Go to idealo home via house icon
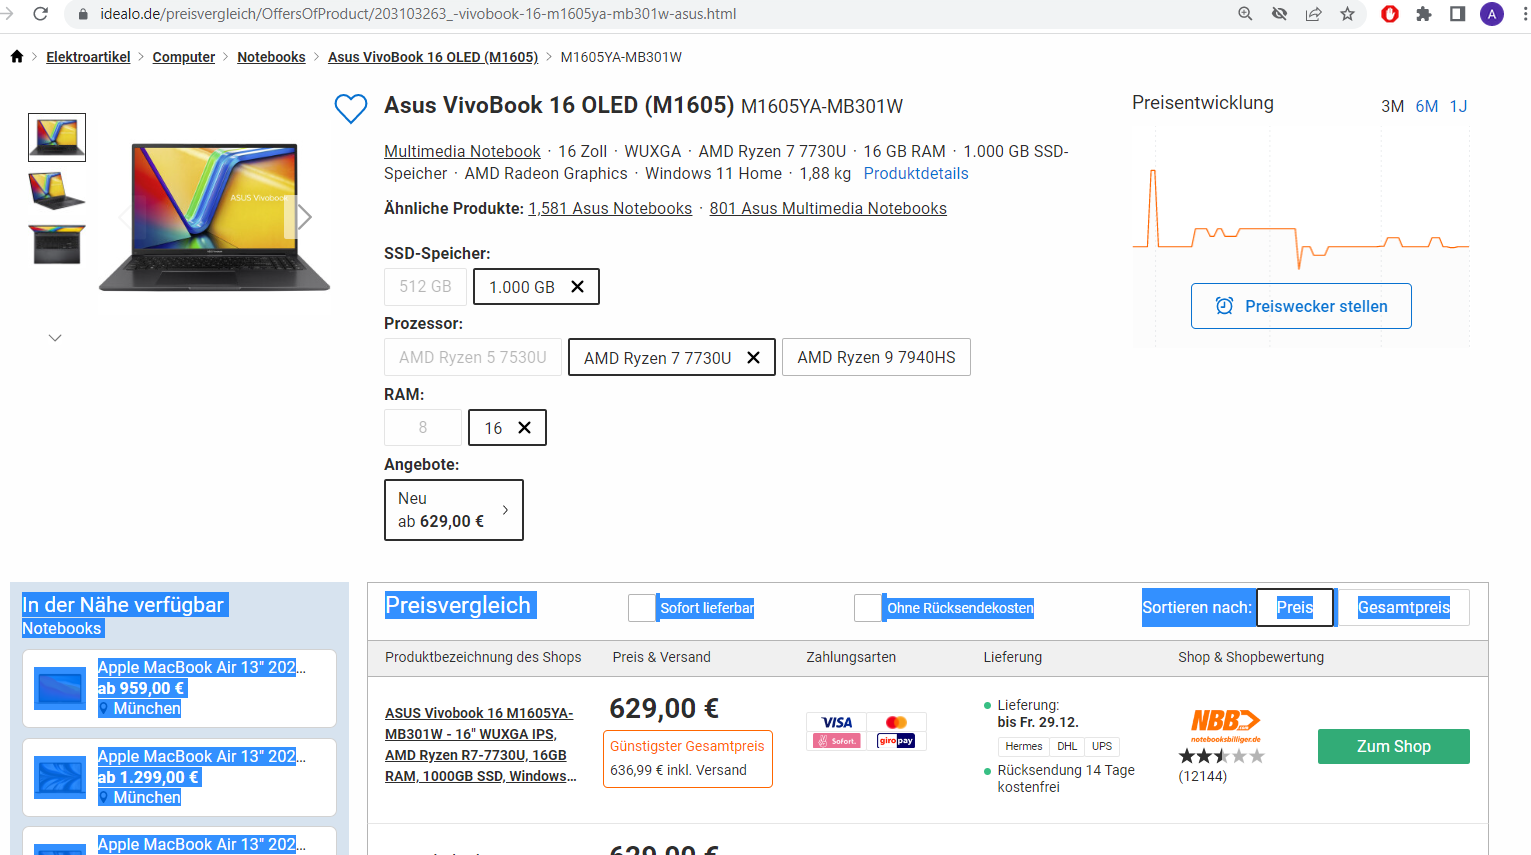 [x=17, y=57]
